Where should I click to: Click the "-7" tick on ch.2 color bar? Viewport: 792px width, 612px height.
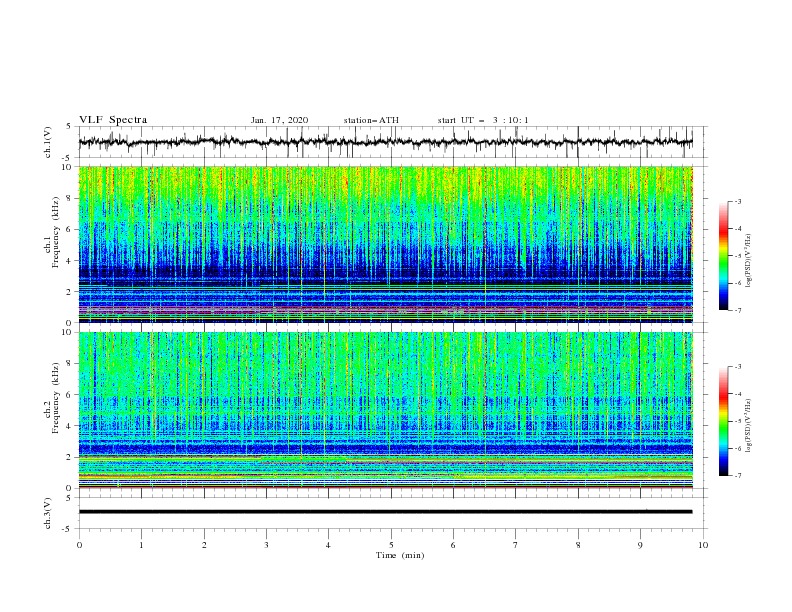click(737, 476)
